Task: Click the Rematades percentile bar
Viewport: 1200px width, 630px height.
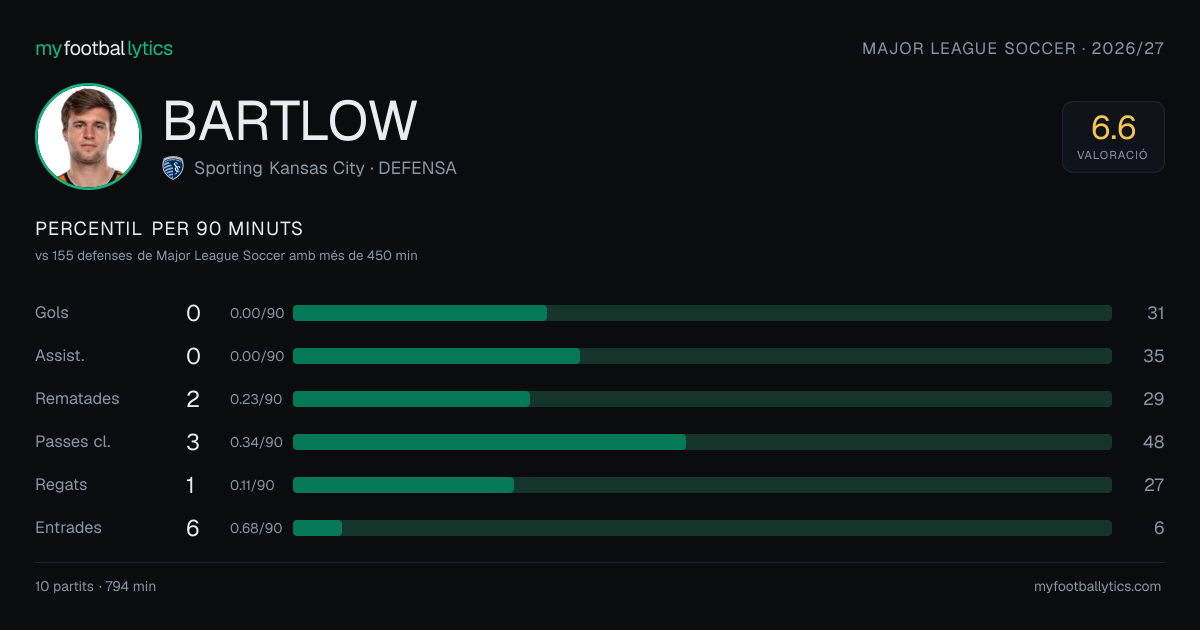Action: (702, 399)
